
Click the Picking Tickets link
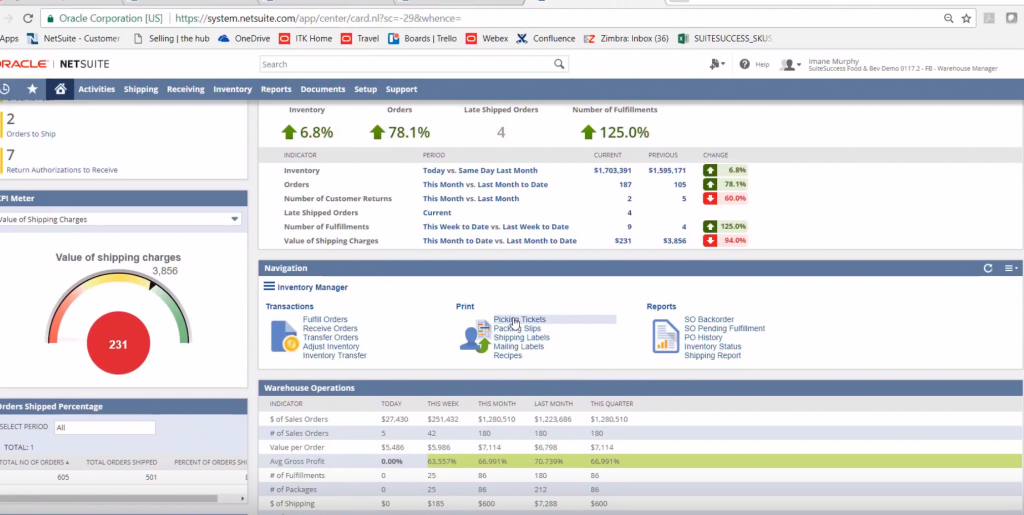tap(520, 320)
